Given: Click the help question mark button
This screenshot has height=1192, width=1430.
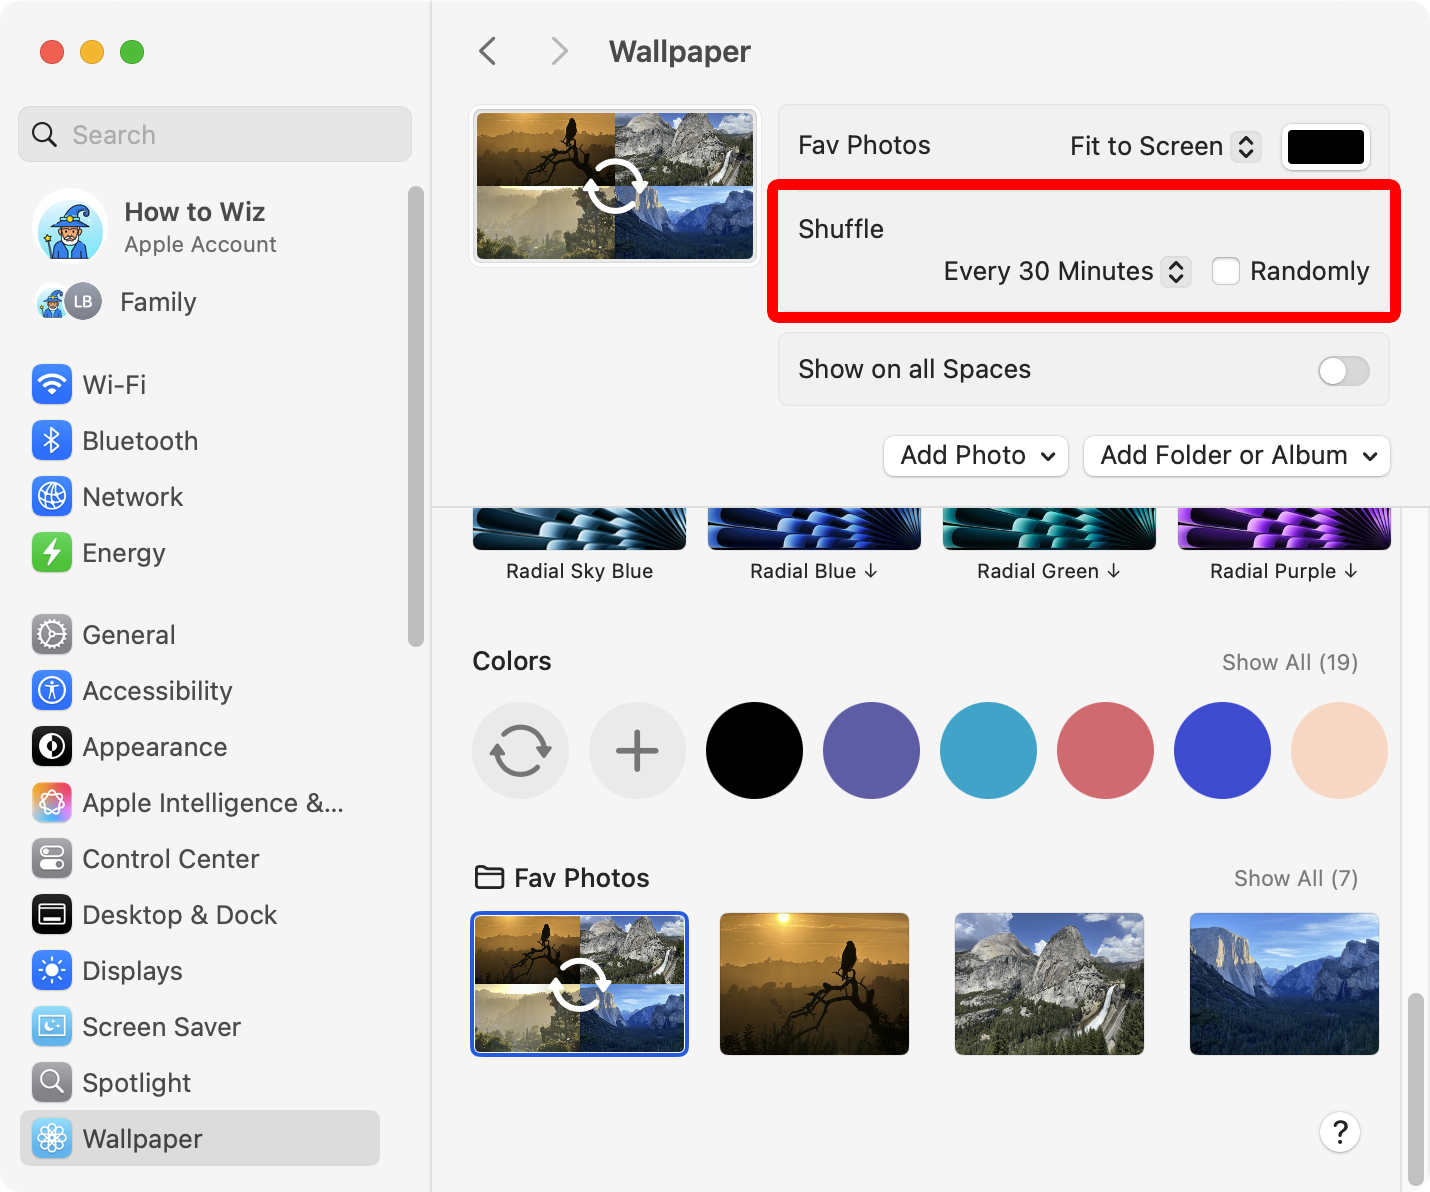Looking at the screenshot, I should [1339, 1133].
